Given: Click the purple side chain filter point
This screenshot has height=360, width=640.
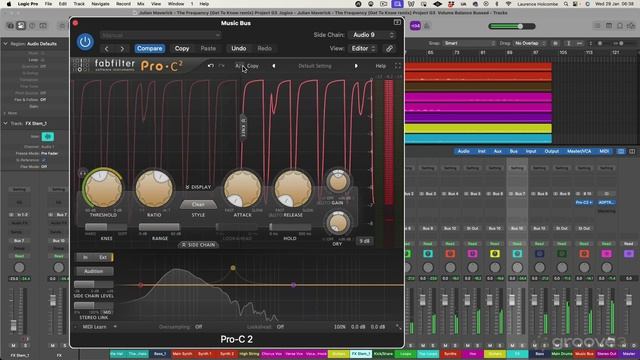Looking at the screenshot, I should coord(293,285).
